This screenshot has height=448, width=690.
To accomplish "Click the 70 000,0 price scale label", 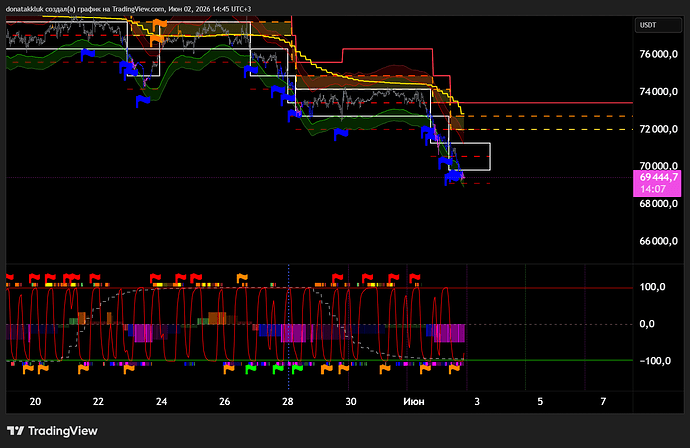I will [658, 166].
